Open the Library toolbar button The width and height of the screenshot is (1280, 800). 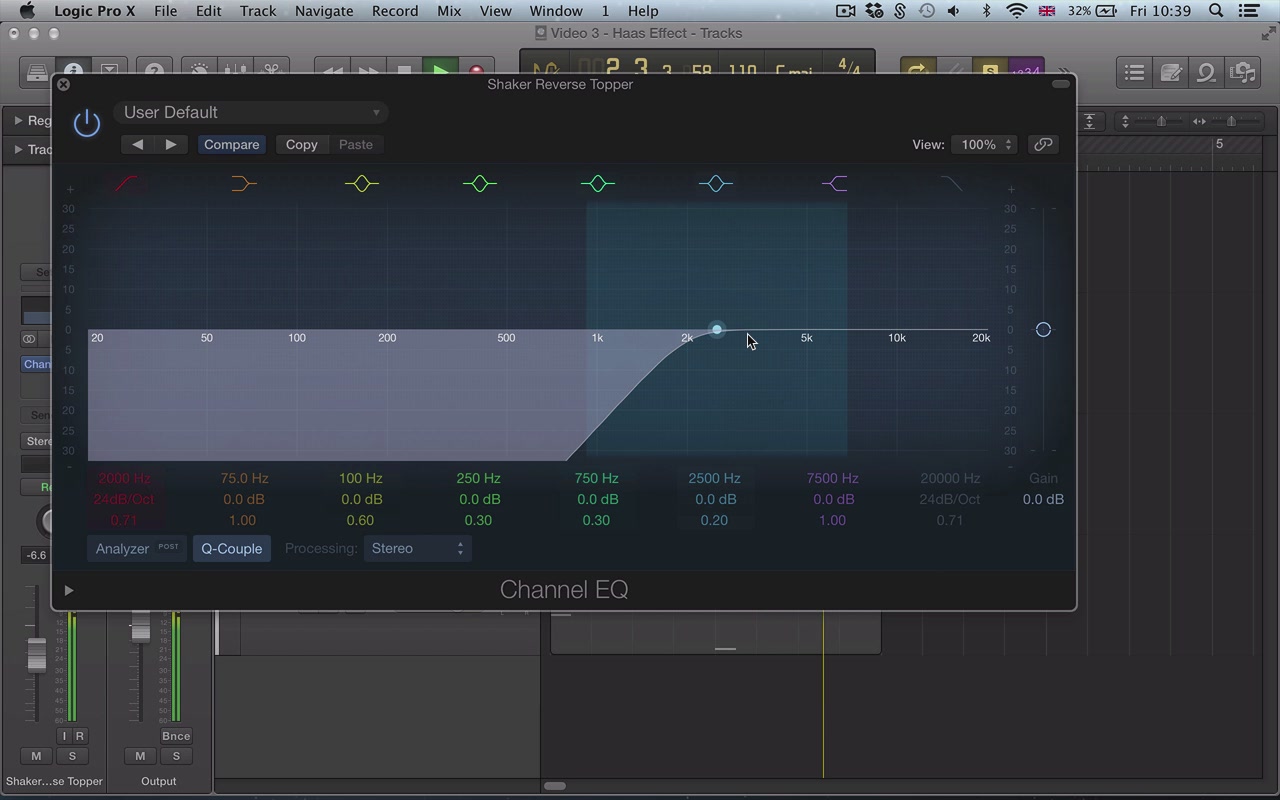(37, 72)
